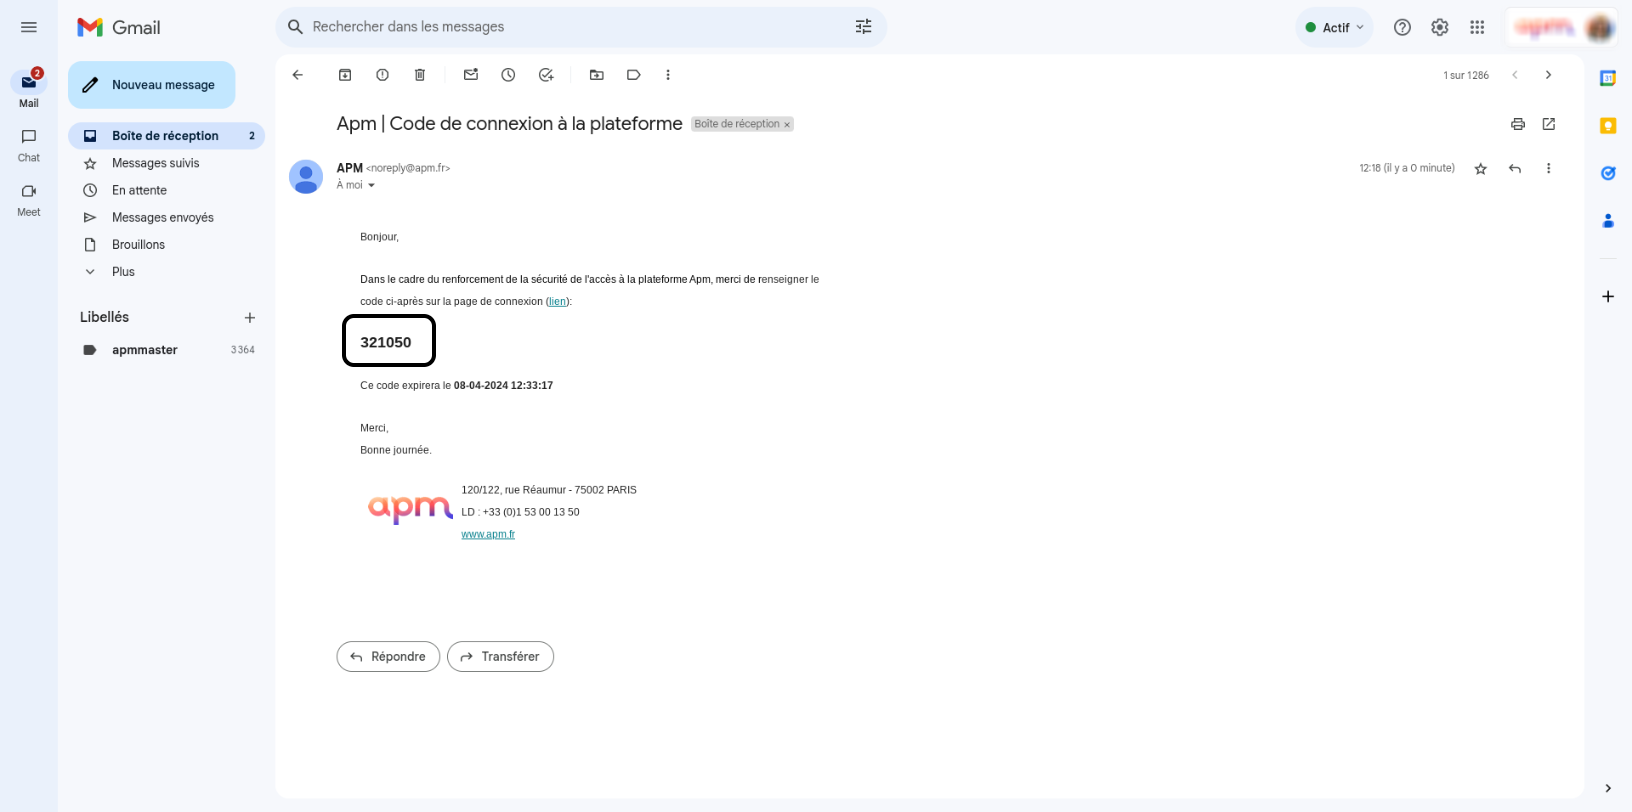Go to the newer message arrow

(1515, 75)
